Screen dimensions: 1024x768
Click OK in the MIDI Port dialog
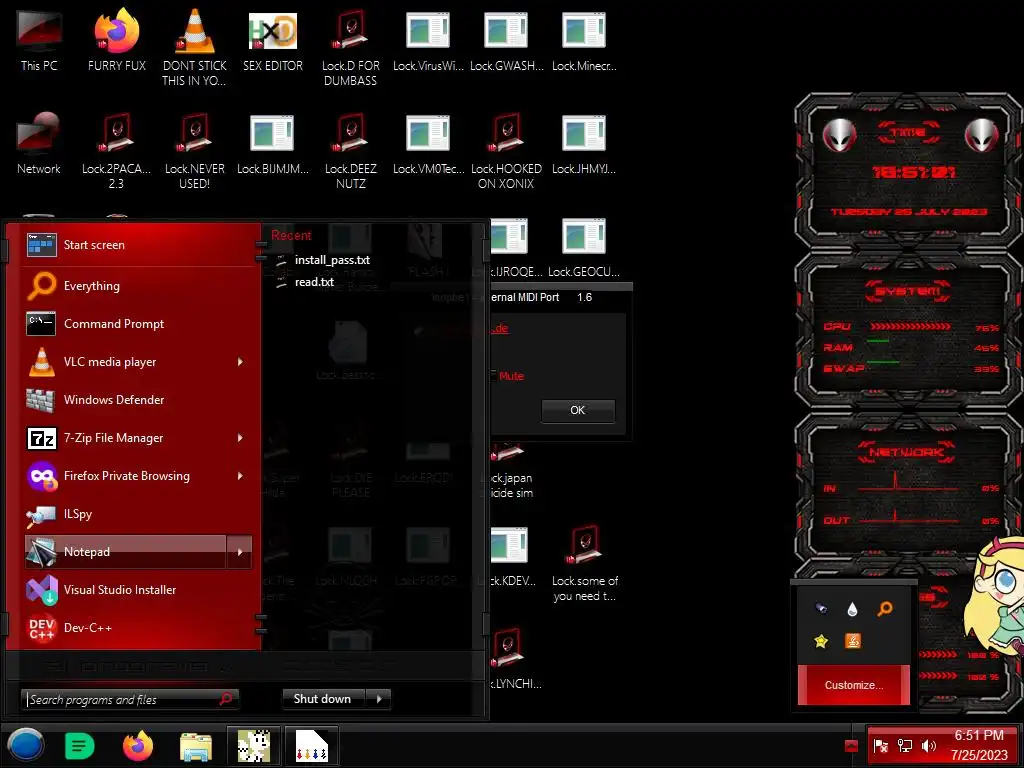pos(578,410)
